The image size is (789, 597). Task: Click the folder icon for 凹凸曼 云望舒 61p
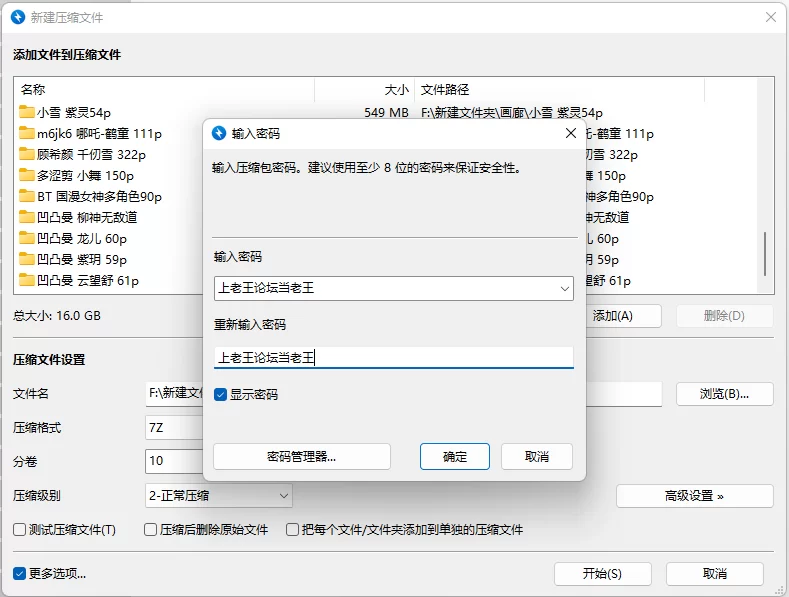click(27, 281)
